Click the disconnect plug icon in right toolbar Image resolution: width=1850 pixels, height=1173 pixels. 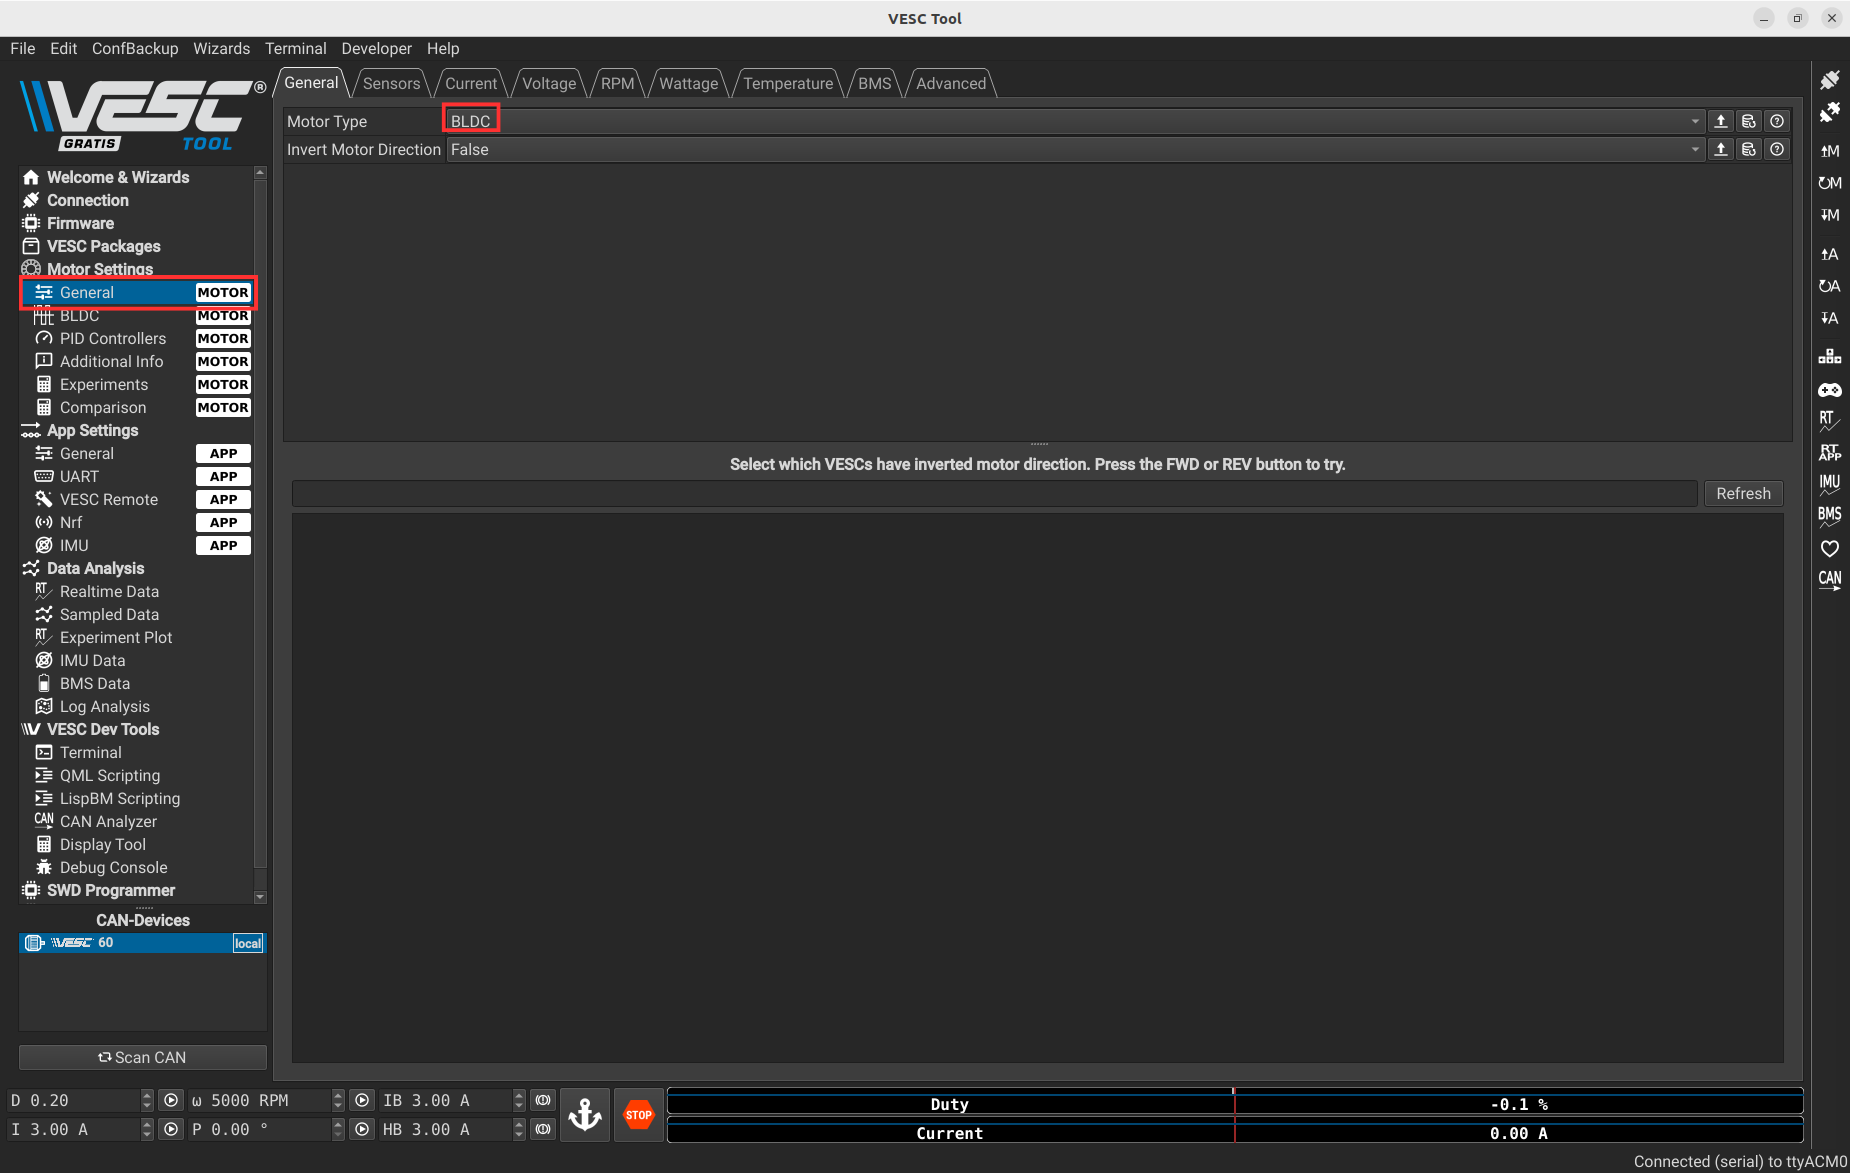pos(1829,113)
